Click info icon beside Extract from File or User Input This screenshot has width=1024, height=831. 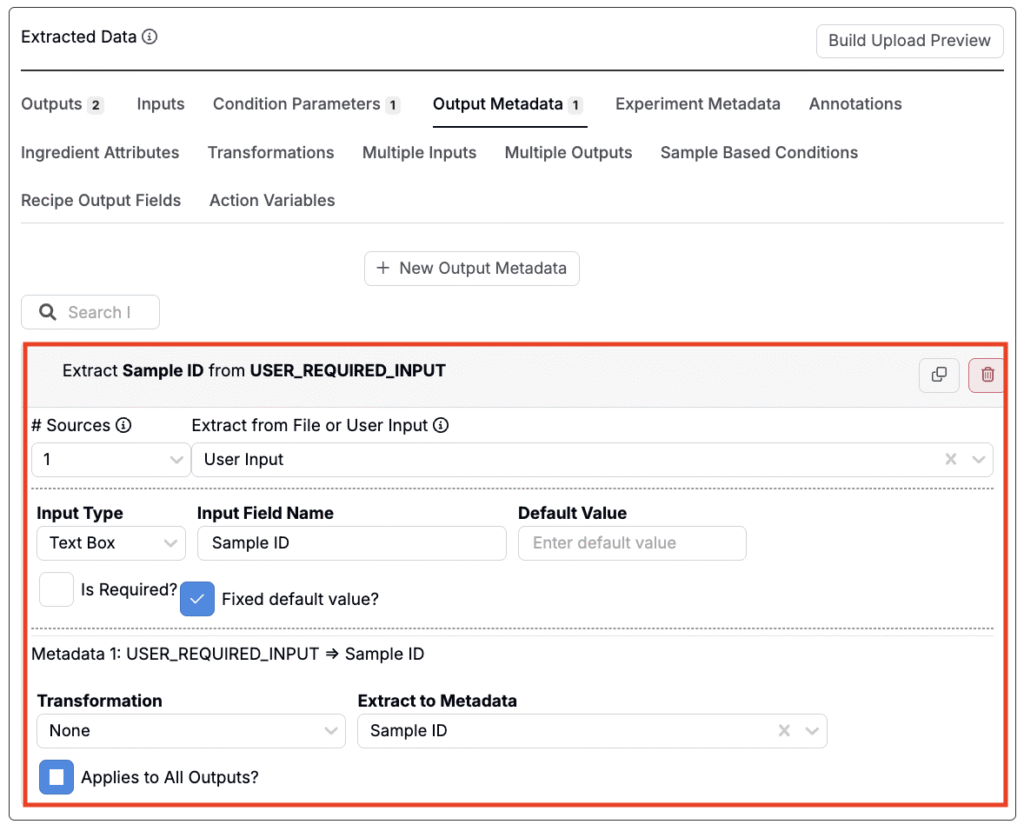[441, 425]
